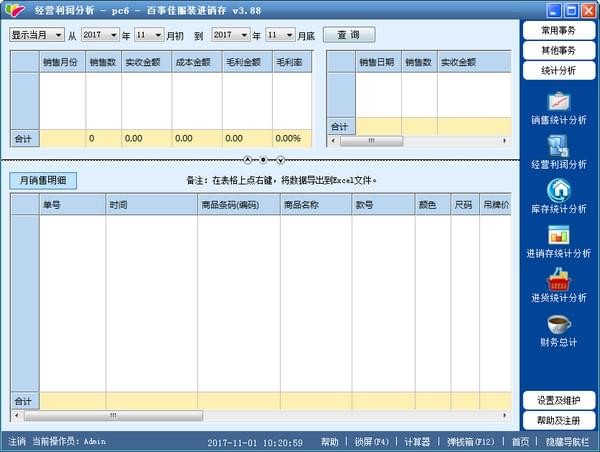The width and height of the screenshot is (600, 452).
Task: Switch to 其他事务 sidebar tab
Action: point(559,51)
